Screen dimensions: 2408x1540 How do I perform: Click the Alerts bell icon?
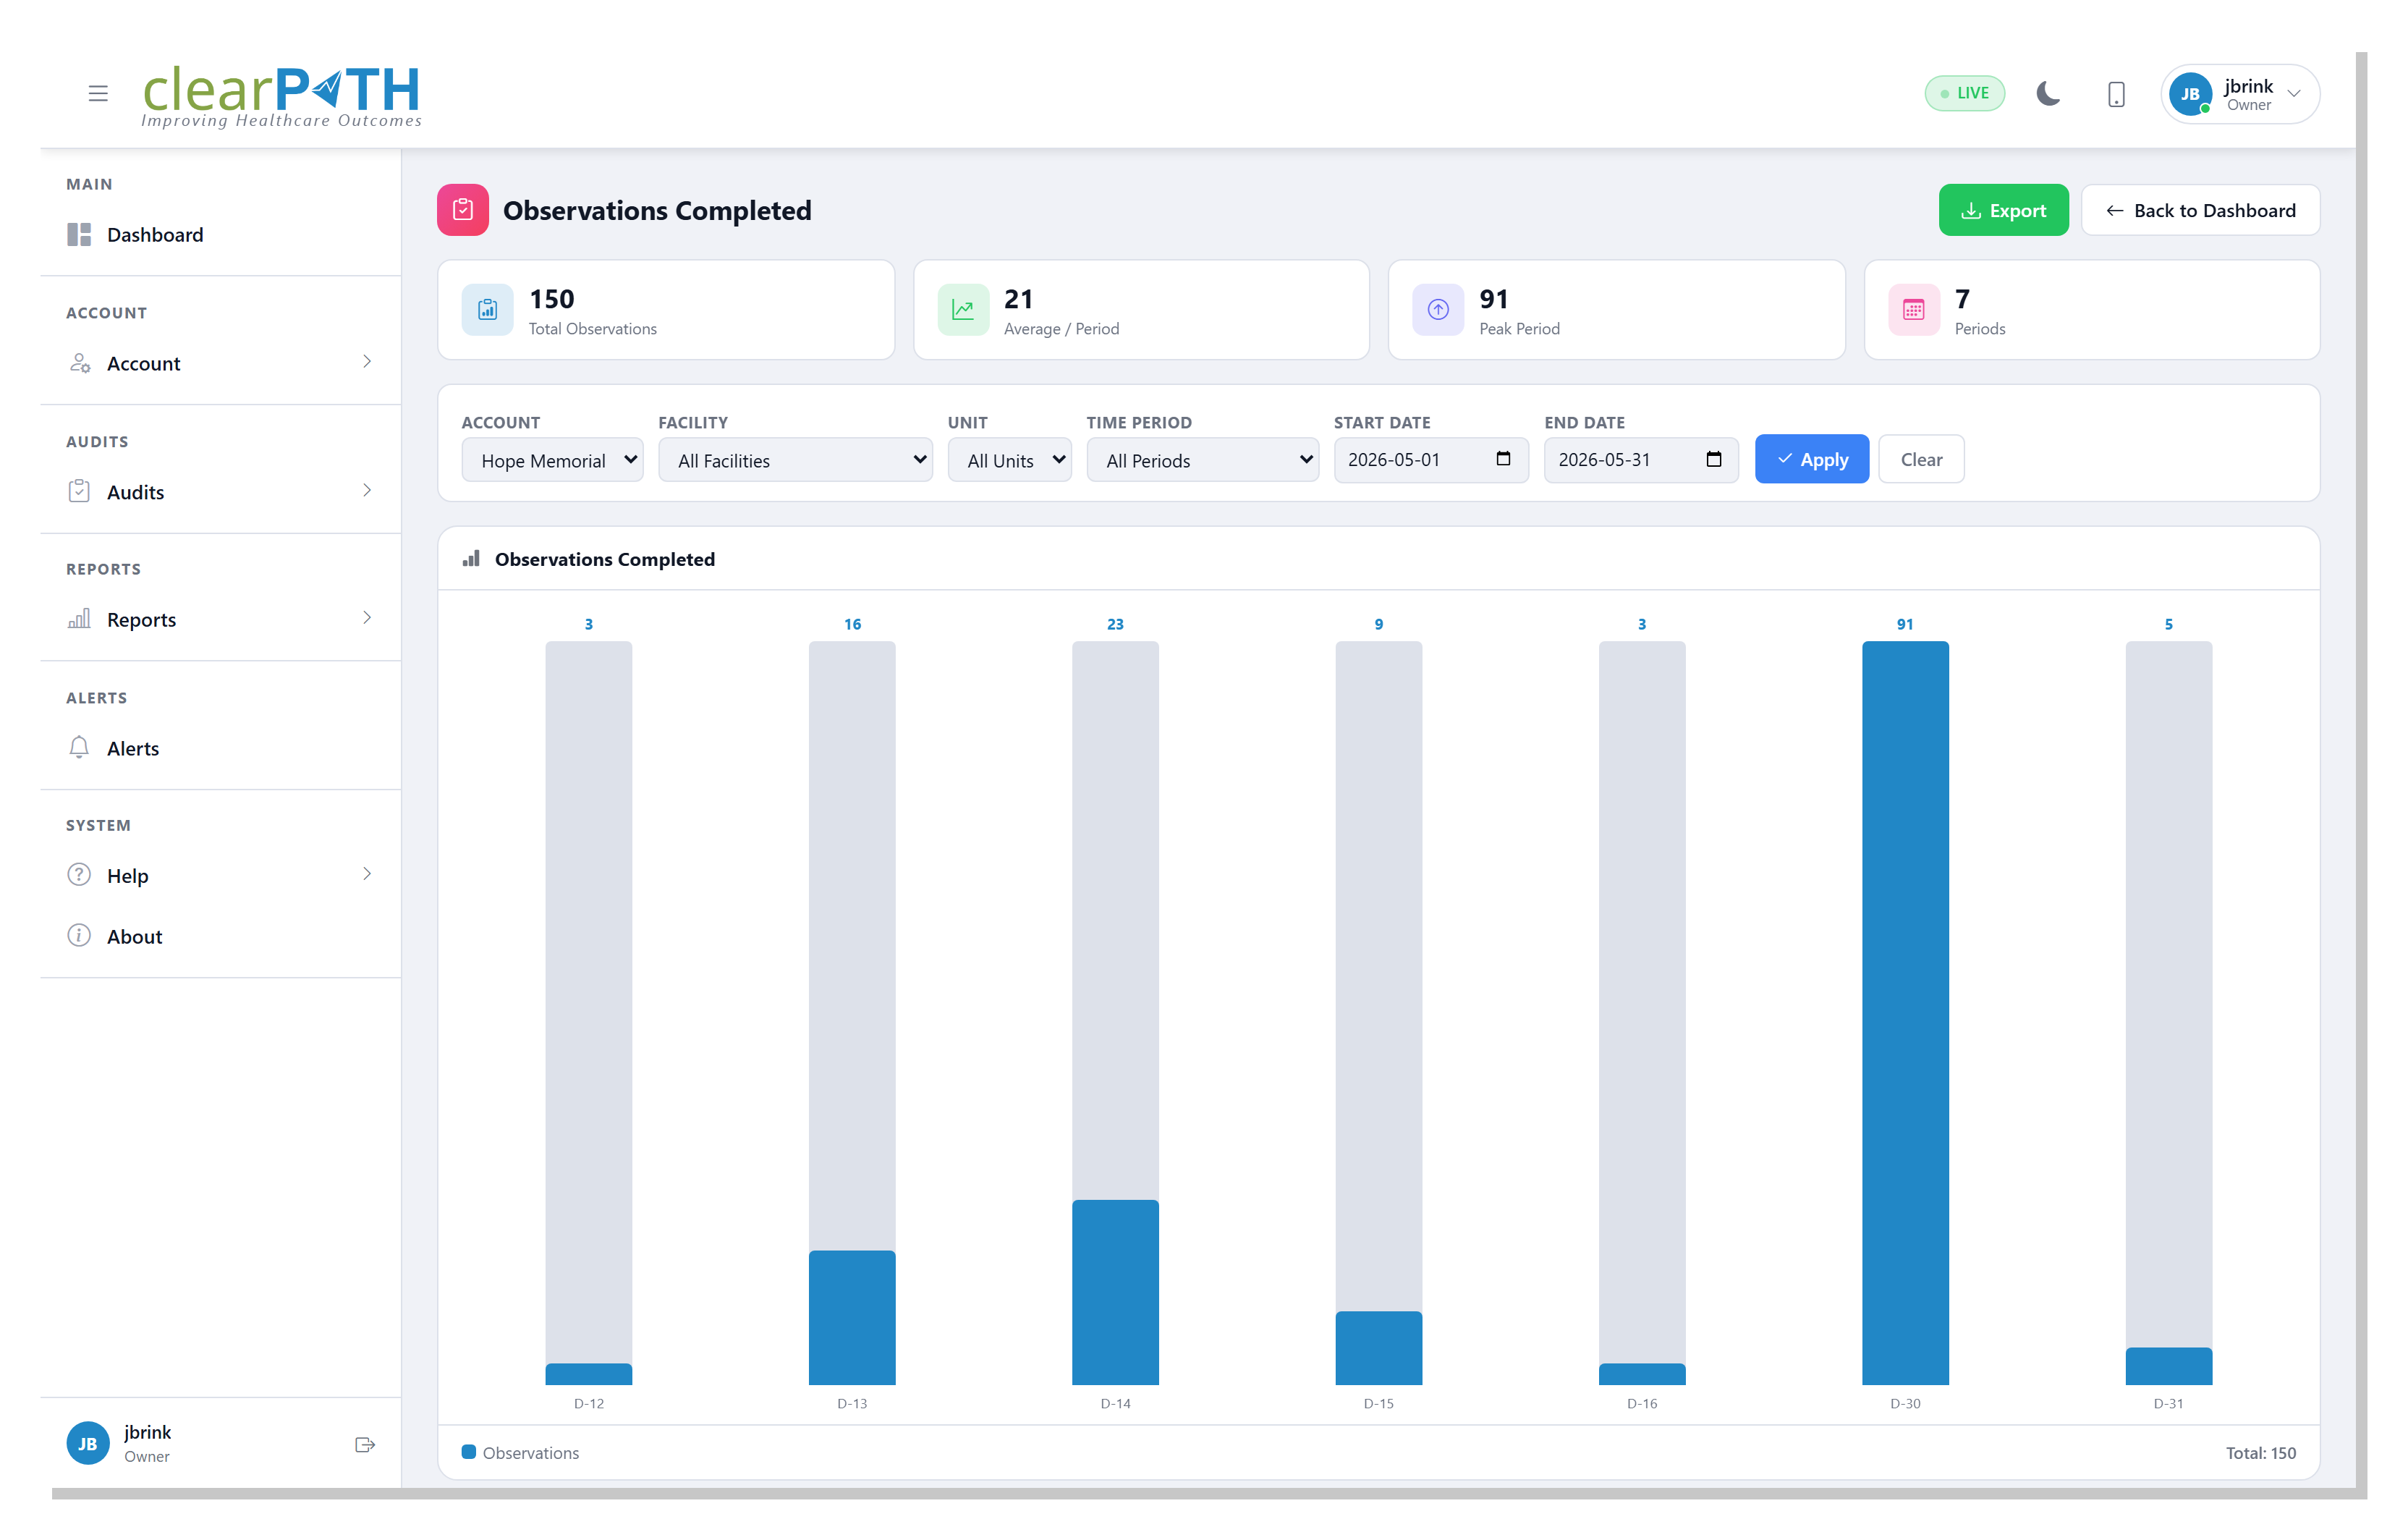pos(79,748)
